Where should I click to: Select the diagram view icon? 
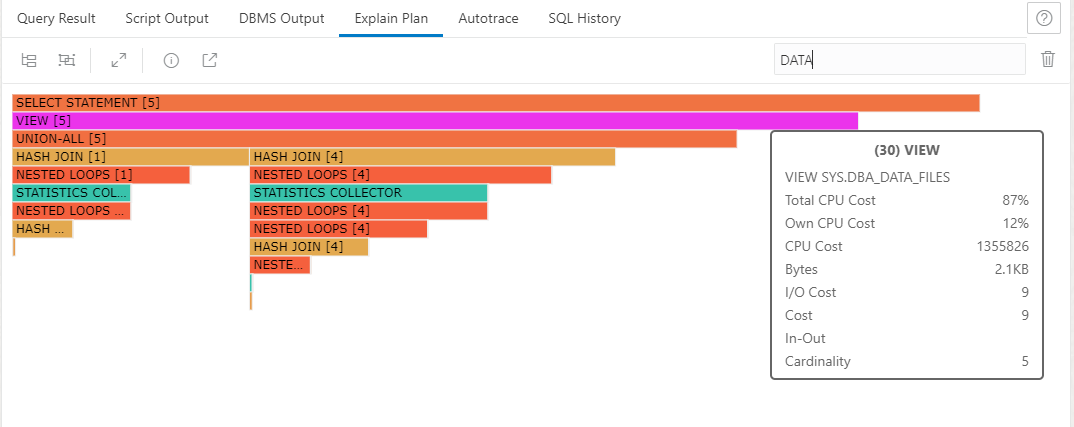pos(66,60)
